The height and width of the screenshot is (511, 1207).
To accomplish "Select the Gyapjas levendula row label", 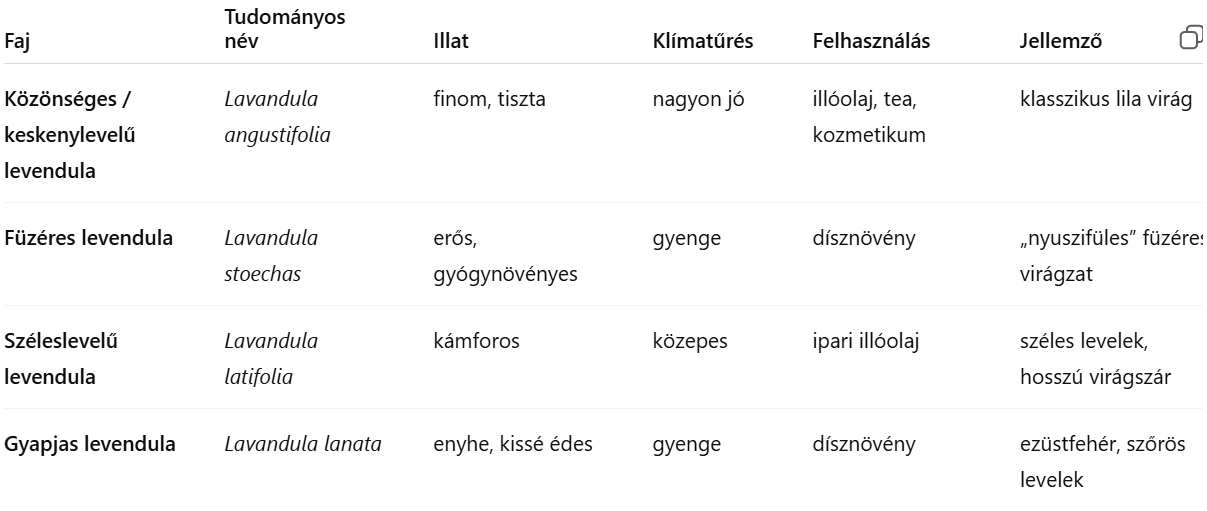I will [x=90, y=444].
